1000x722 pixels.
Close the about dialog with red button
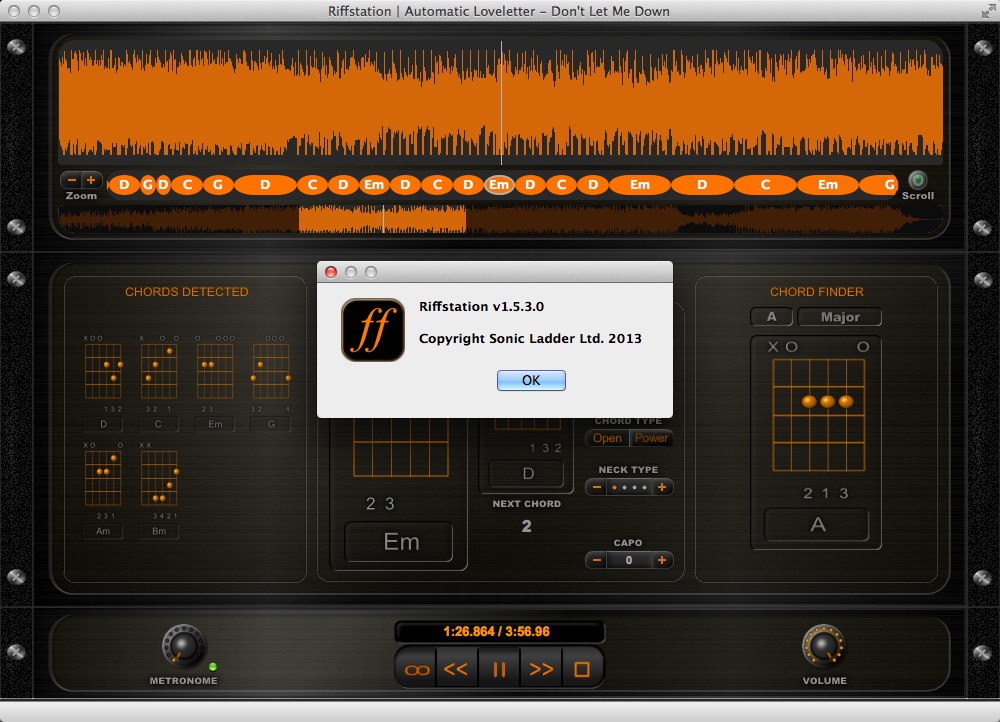pos(331,272)
